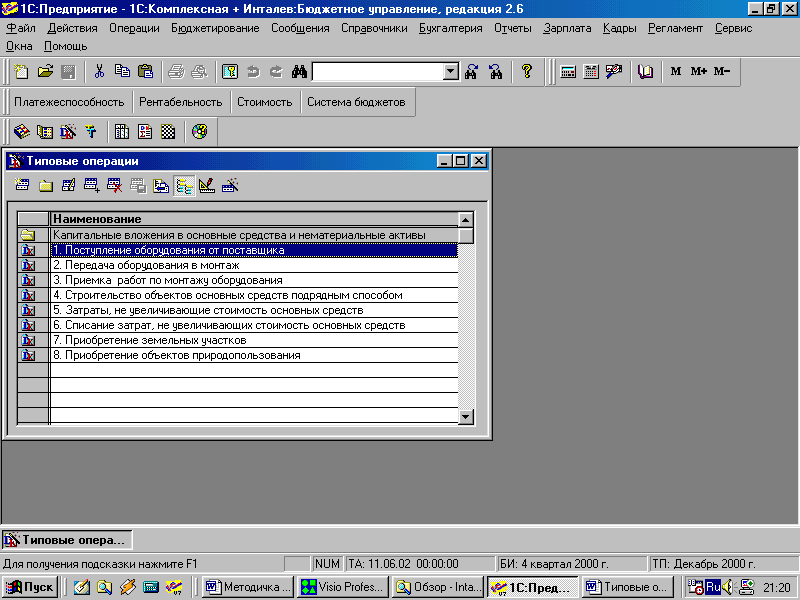Click the colorful globe help toolbar icon
The image size is (800, 600).
pos(199,132)
